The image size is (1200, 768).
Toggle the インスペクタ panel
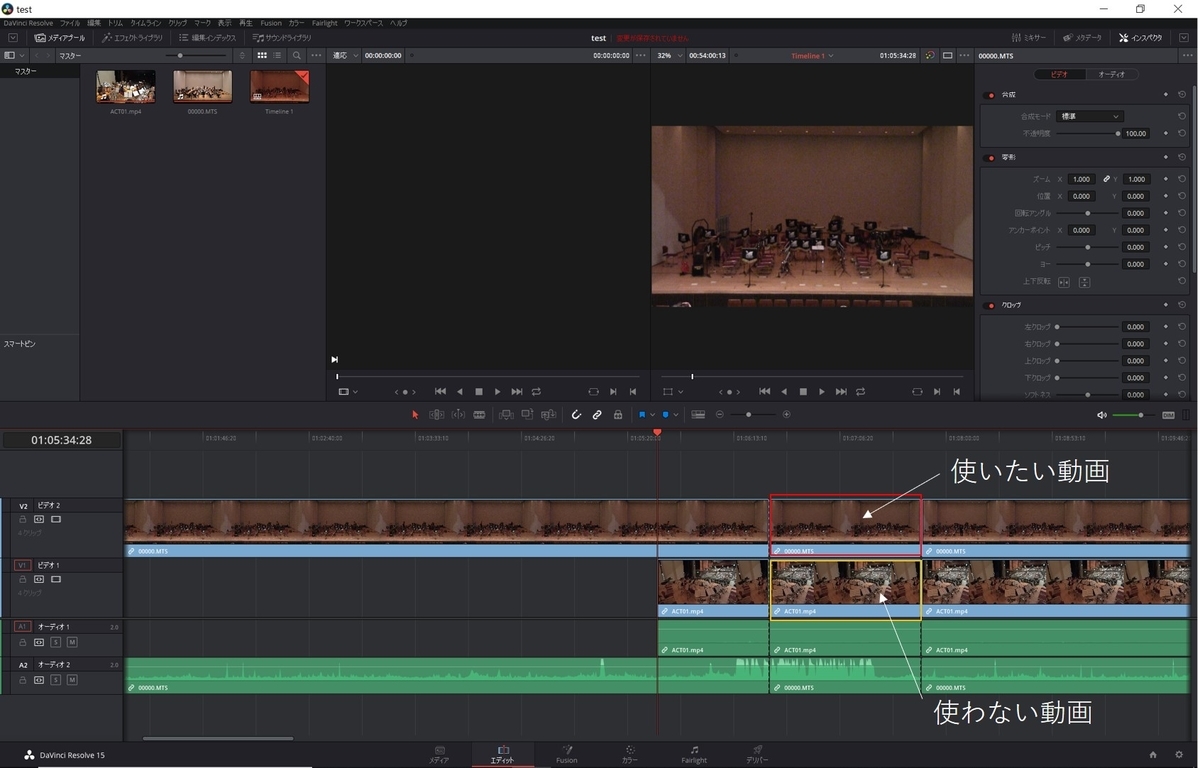(1141, 38)
